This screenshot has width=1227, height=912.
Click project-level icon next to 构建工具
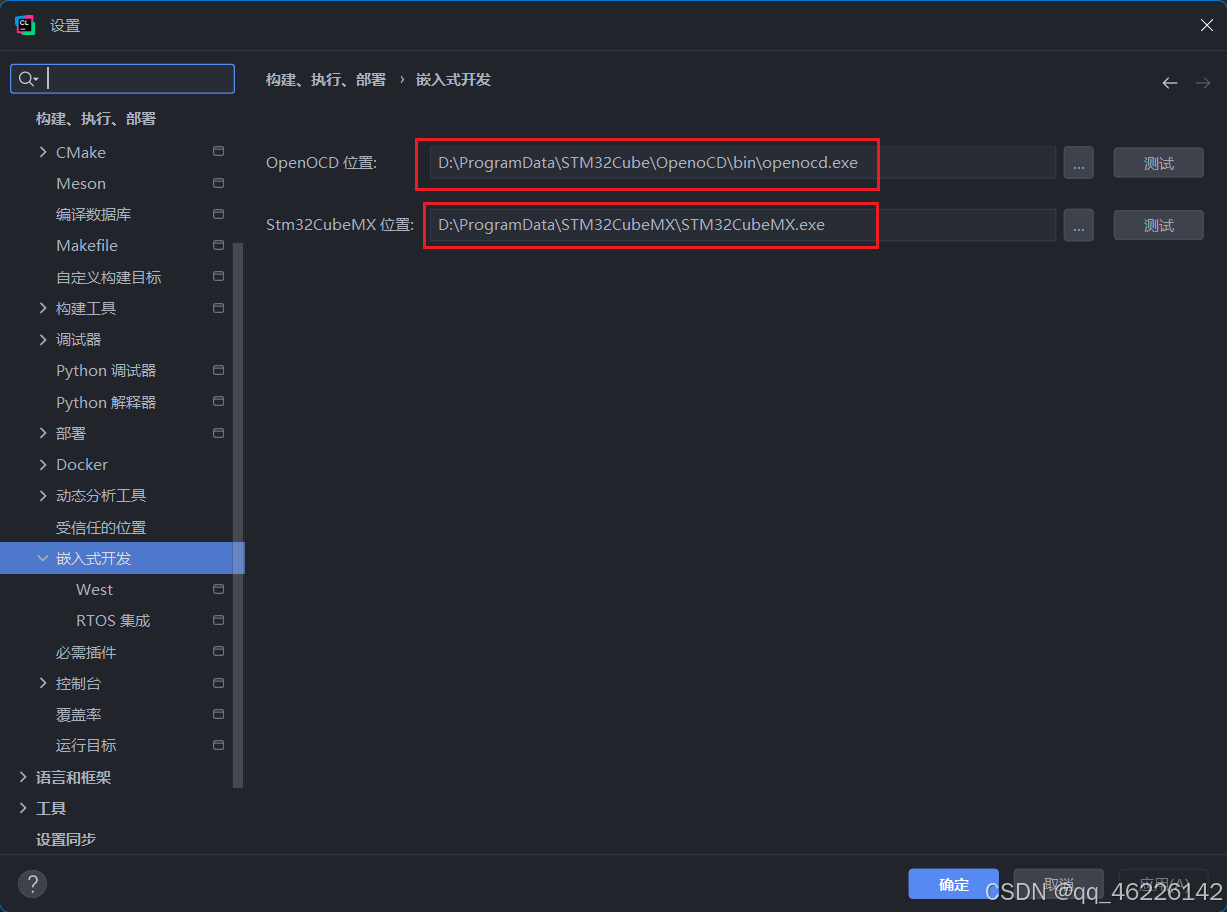click(218, 308)
